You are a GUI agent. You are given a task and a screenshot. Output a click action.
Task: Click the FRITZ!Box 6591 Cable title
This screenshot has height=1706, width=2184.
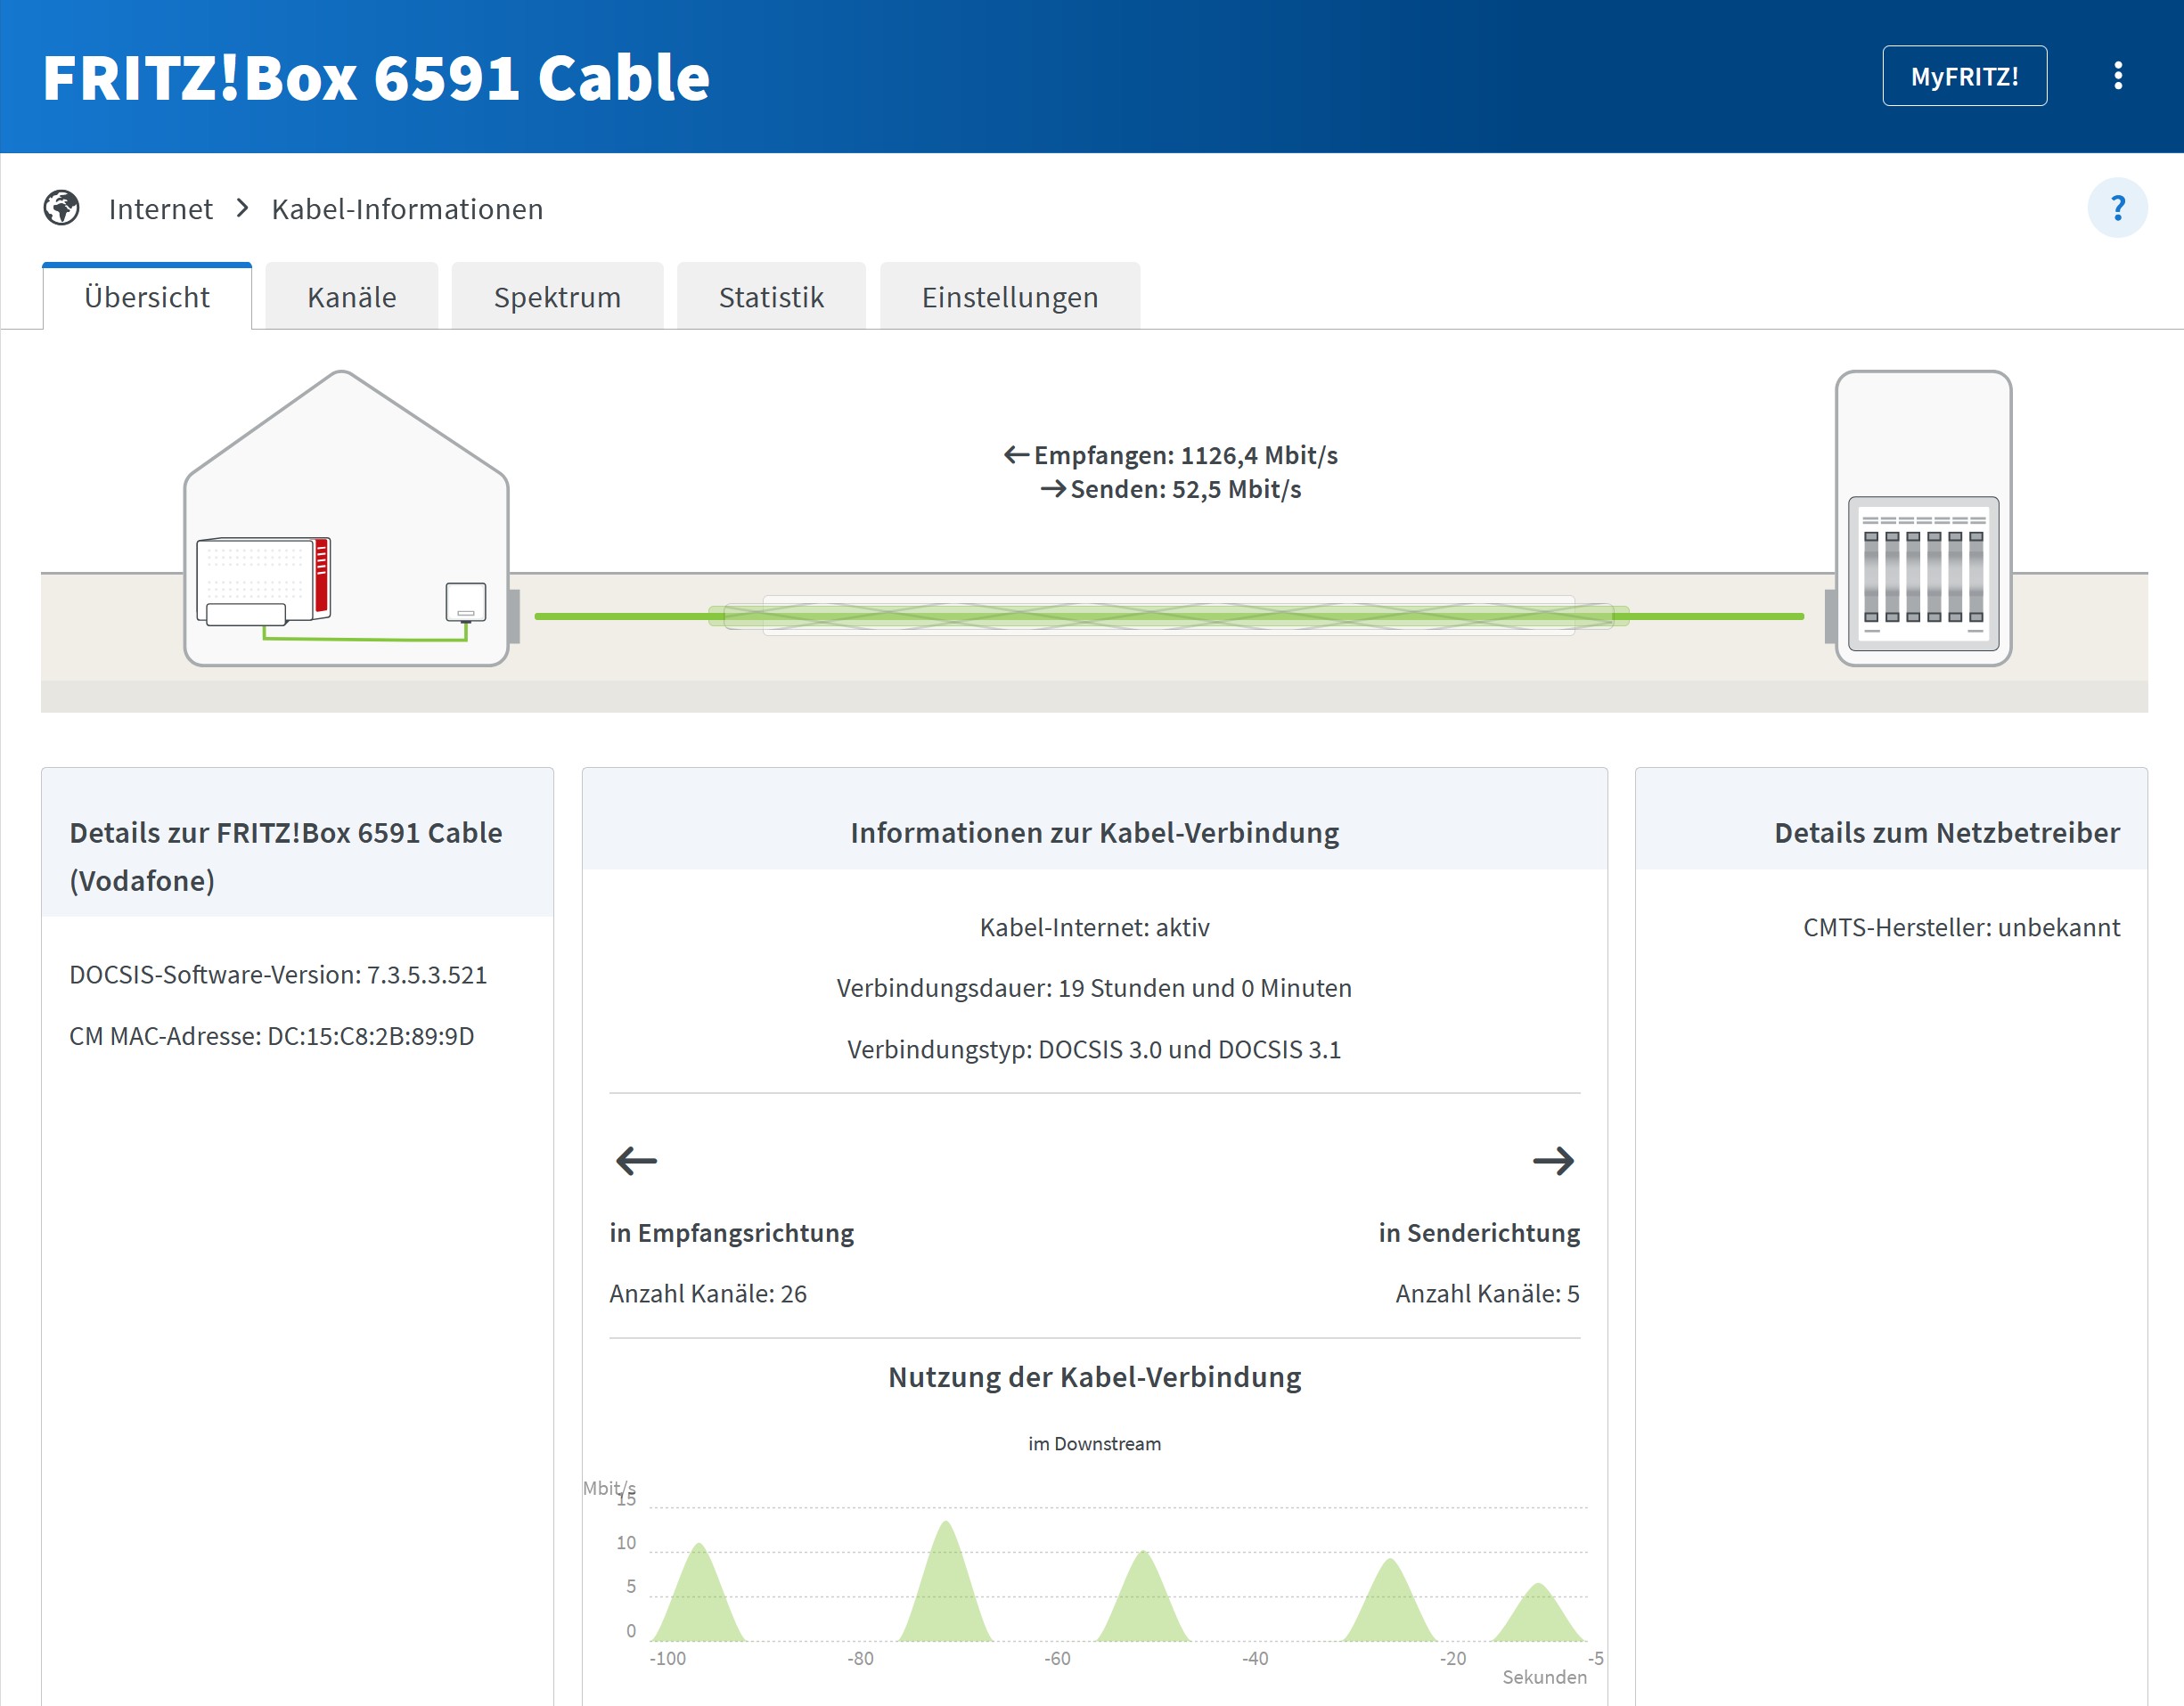tap(376, 78)
